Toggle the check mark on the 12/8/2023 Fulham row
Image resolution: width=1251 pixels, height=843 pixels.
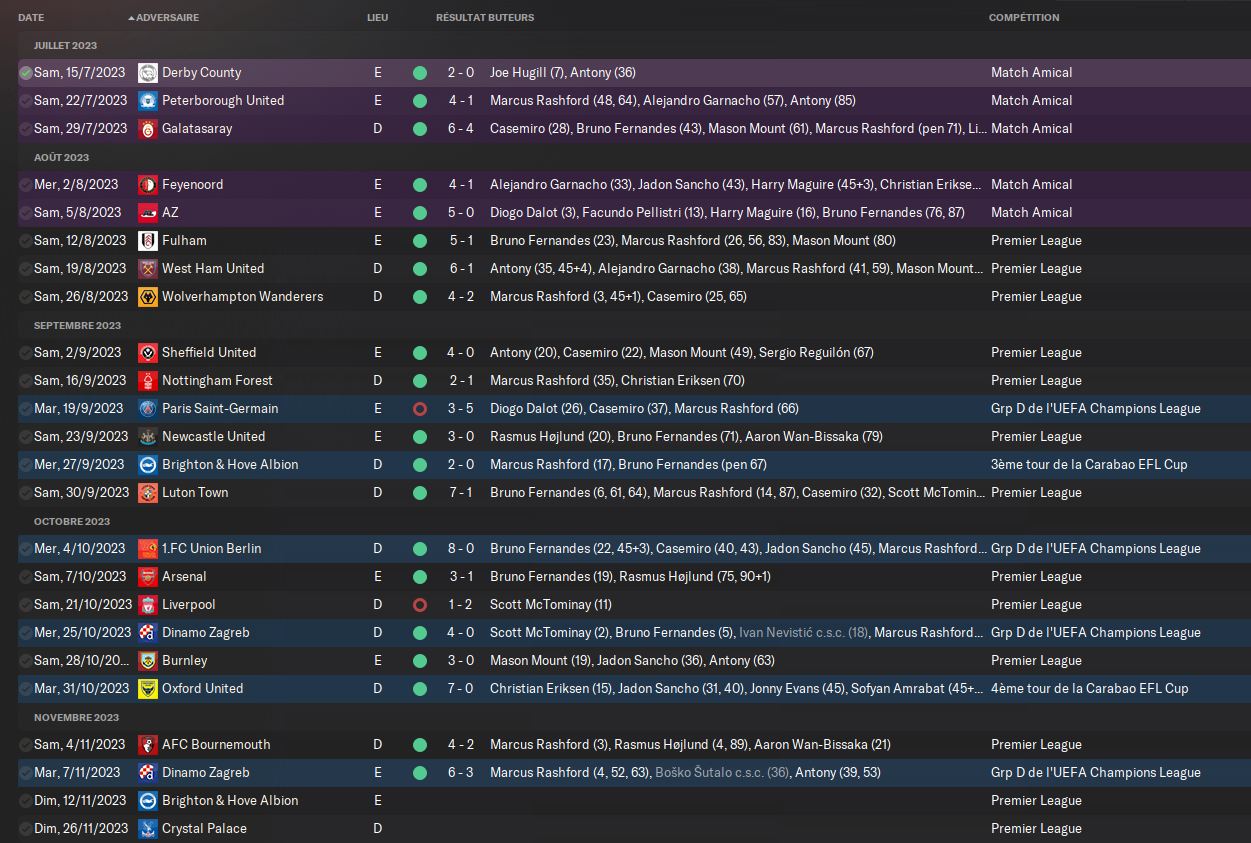[x=26, y=241]
